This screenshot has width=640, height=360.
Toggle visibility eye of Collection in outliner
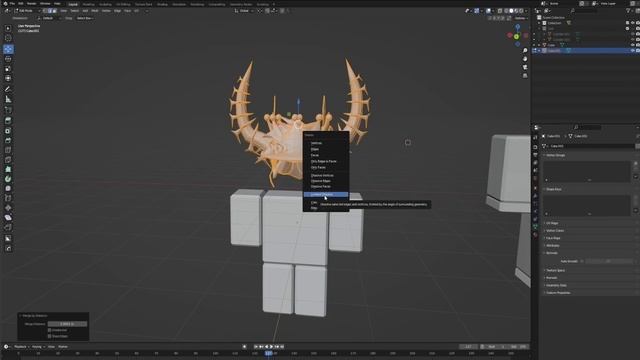pyautogui.click(x=633, y=23)
